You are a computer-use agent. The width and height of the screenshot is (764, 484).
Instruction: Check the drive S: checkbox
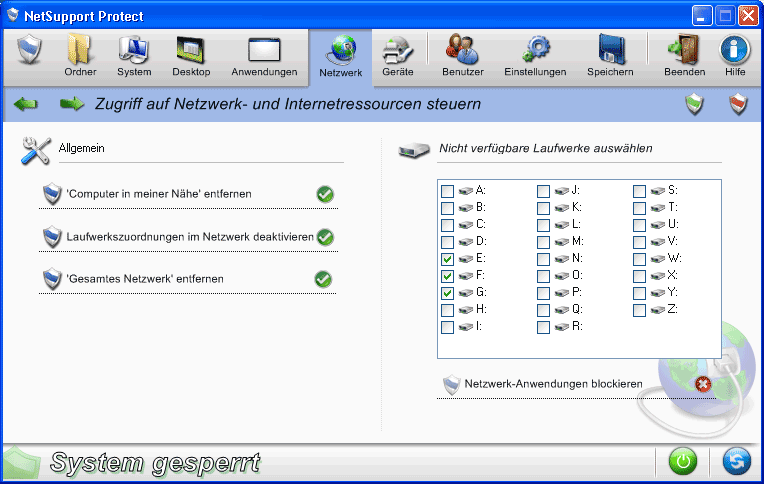[639, 191]
